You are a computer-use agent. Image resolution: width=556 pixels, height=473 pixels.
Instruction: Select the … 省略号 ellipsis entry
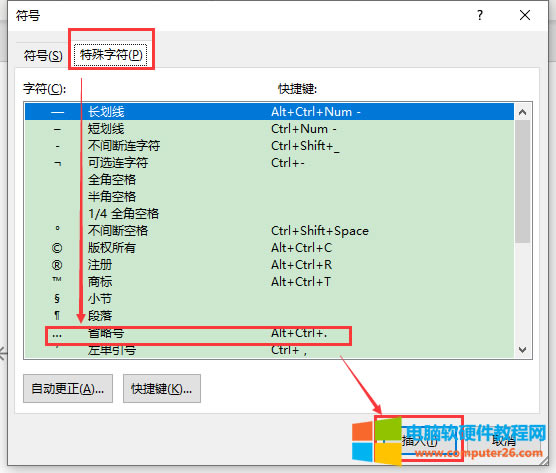[269, 333]
